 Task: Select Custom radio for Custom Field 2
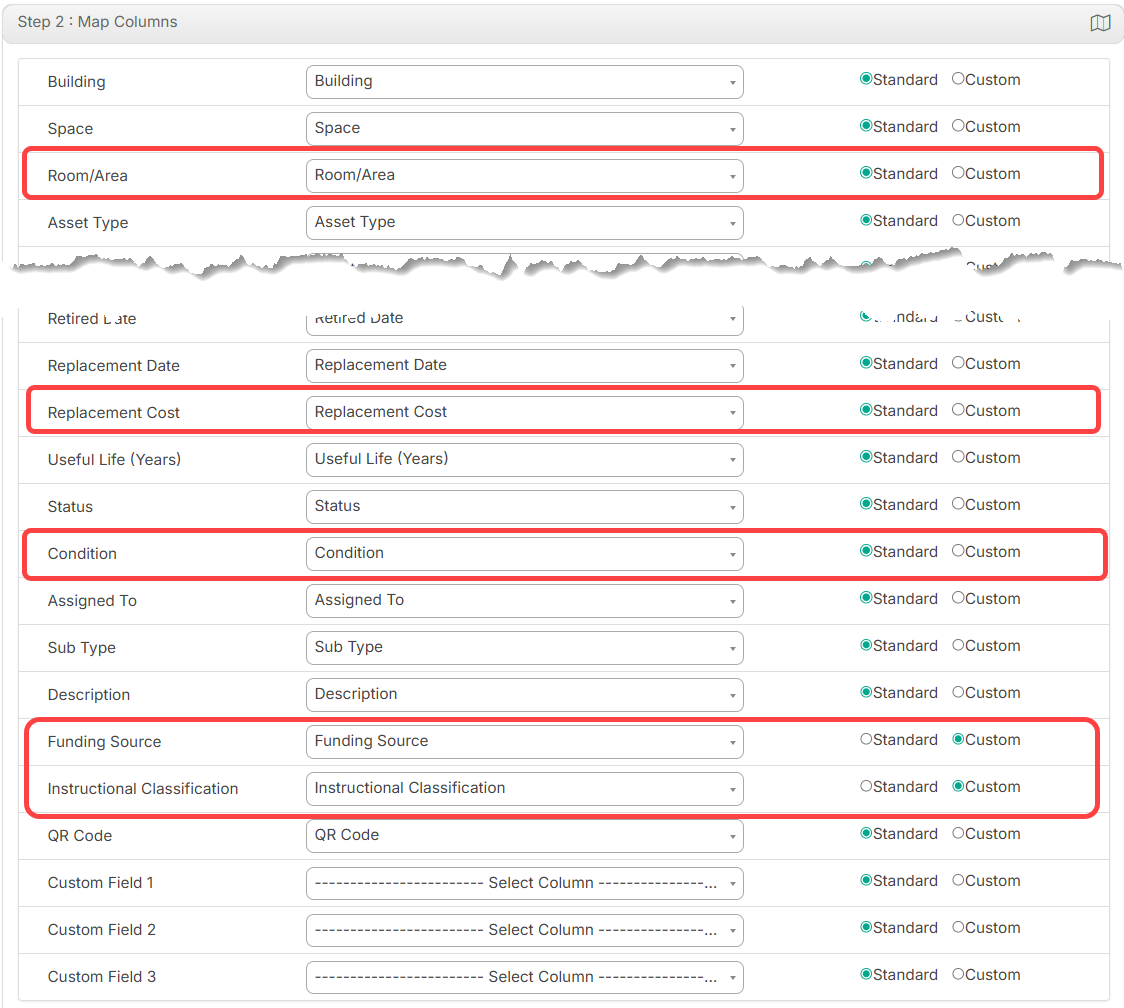pos(958,927)
